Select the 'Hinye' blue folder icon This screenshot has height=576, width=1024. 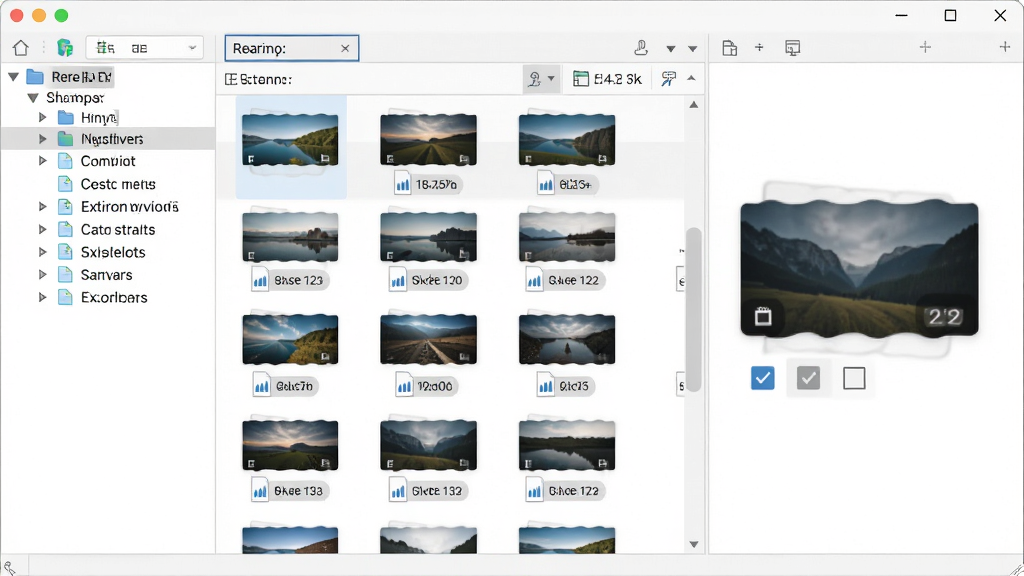click(65, 118)
